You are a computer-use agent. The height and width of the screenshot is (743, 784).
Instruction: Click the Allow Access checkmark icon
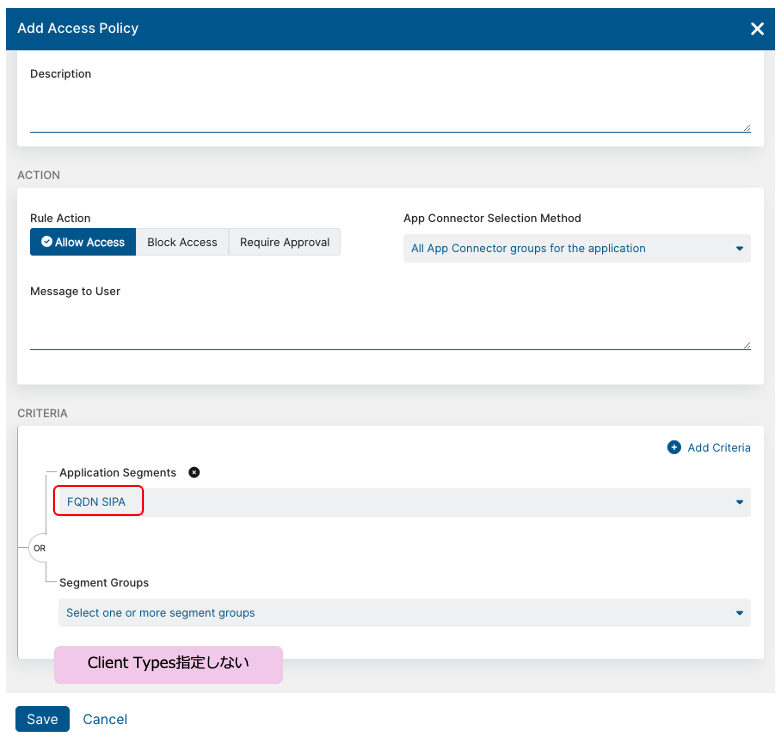46,242
